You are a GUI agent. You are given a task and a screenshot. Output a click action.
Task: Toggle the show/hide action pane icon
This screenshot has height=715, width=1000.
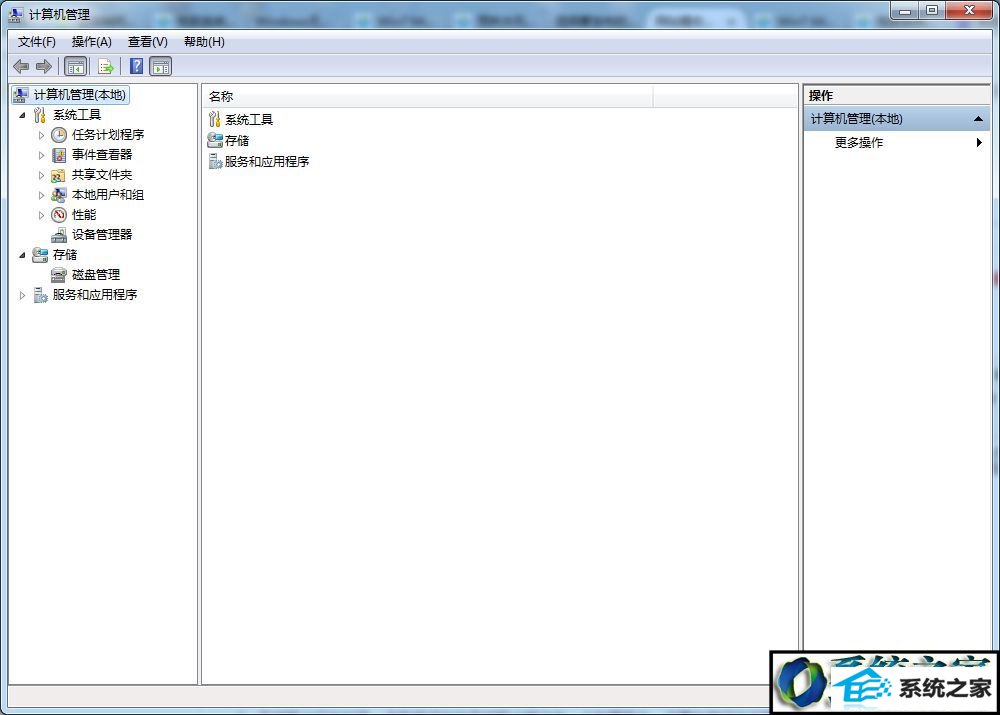pyautogui.click(x=161, y=66)
